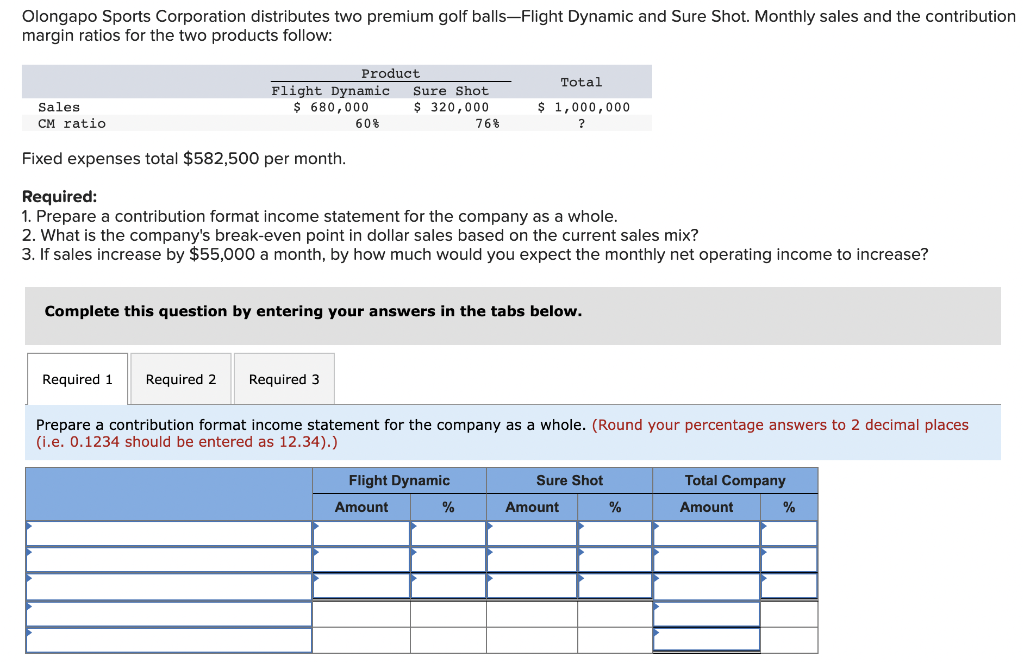Click third row Flight Dynamic % field
The height and width of the screenshot is (663, 1024).
coord(448,586)
